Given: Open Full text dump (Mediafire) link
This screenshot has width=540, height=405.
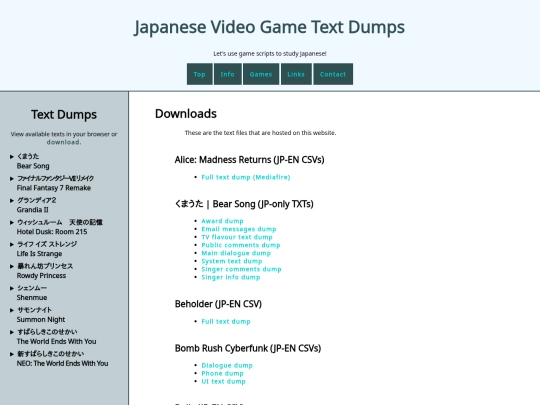Looking at the screenshot, I should pyautogui.click(x=246, y=177).
